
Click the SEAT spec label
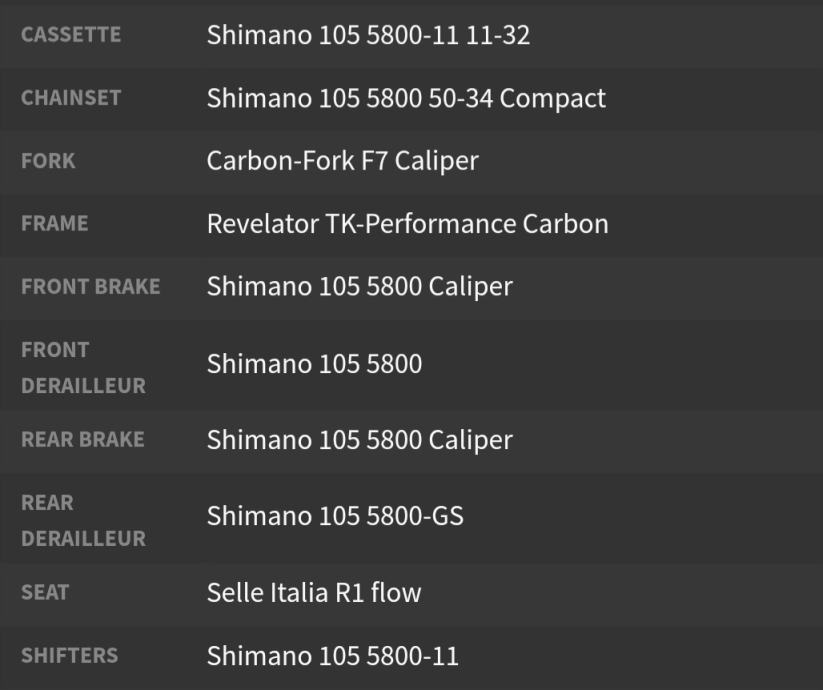coord(45,592)
